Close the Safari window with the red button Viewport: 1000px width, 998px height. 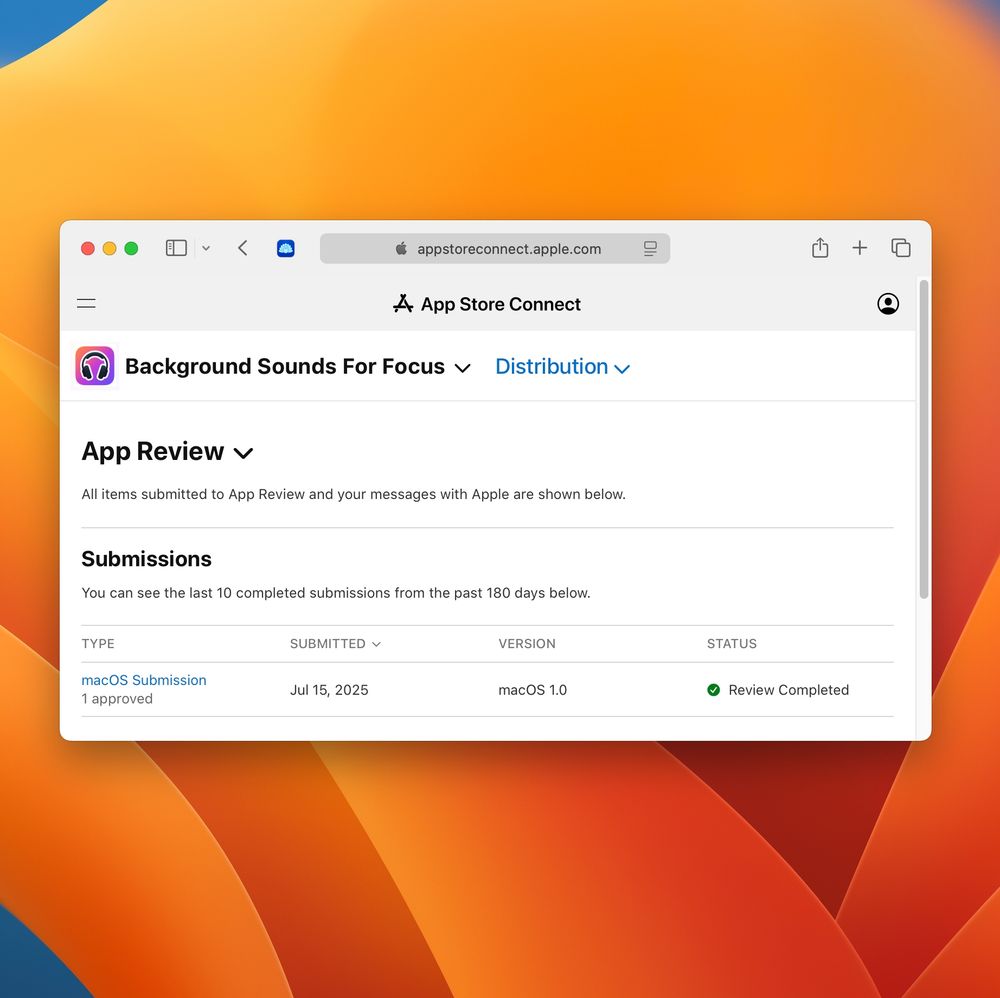point(88,248)
